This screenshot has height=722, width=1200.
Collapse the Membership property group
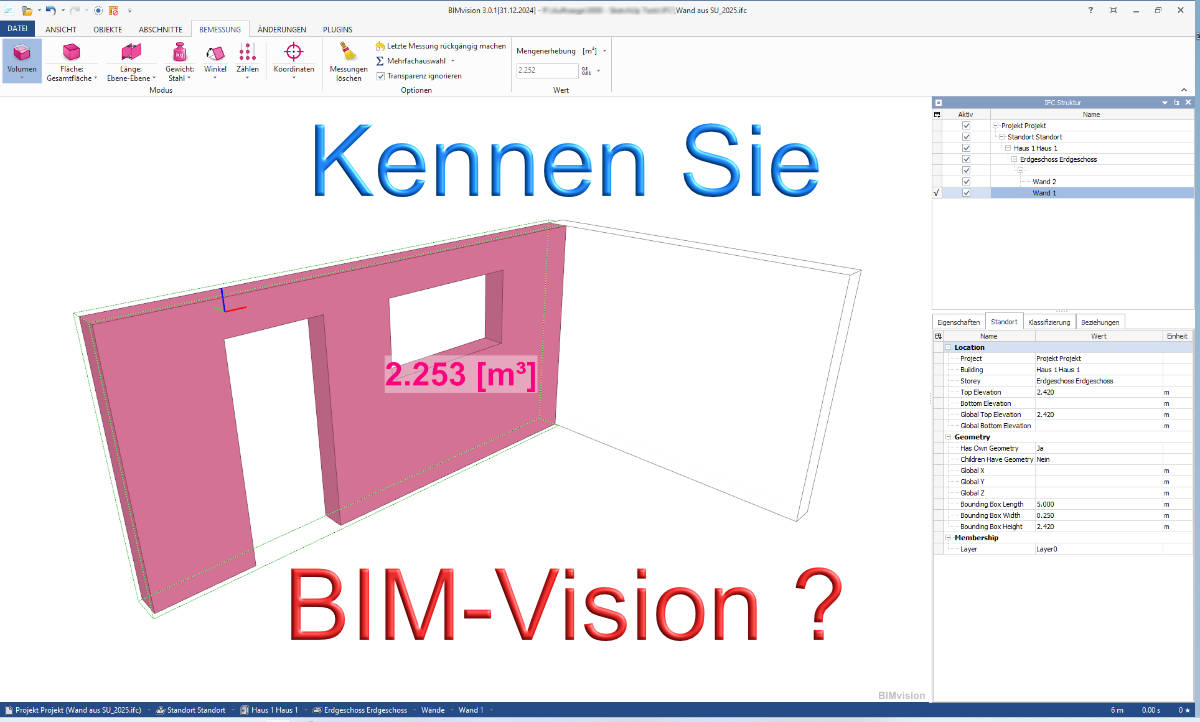(x=948, y=537)
